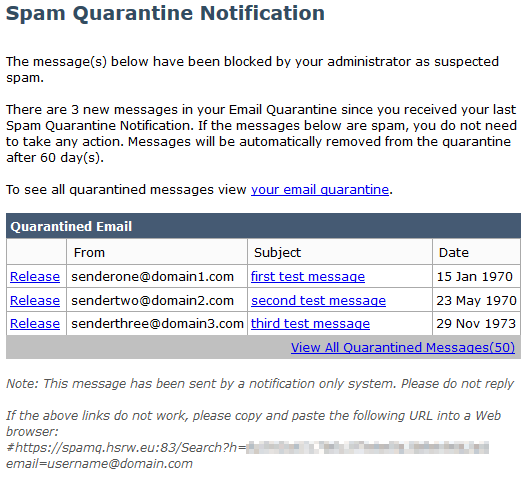Open the 'second test message' subject link

tap(318, 300)
